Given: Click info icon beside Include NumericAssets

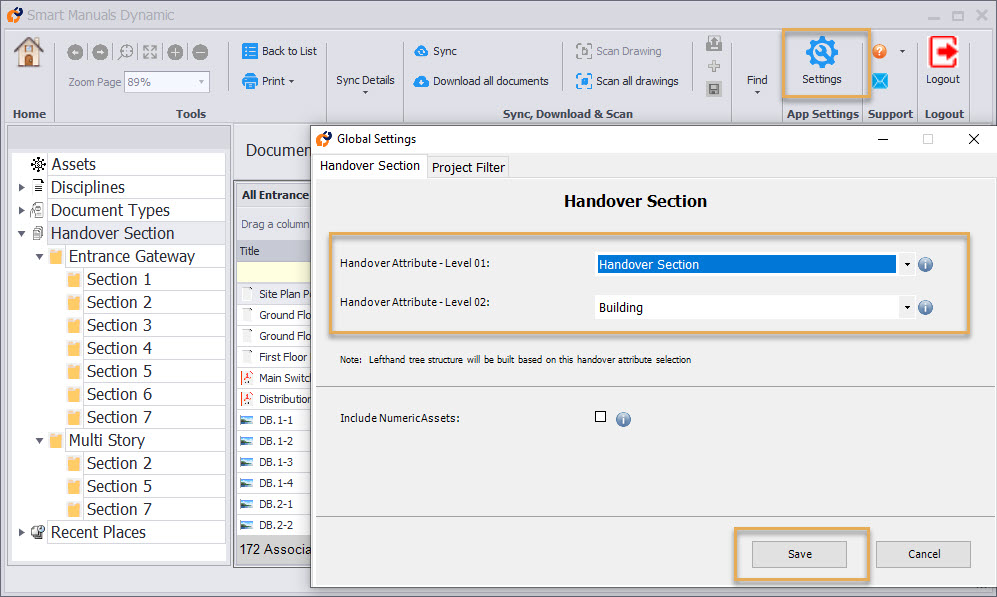Looking at the screenshot, I should 623,419.
